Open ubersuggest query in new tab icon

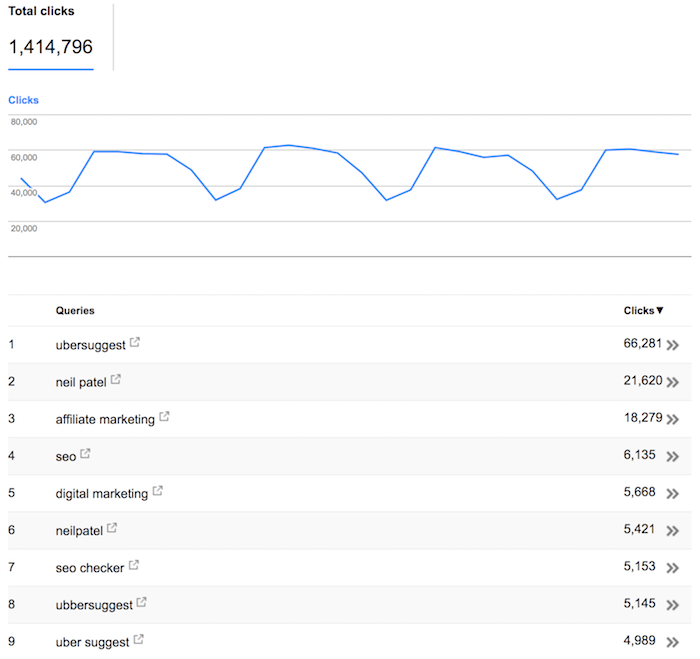(x=135, y=342)
